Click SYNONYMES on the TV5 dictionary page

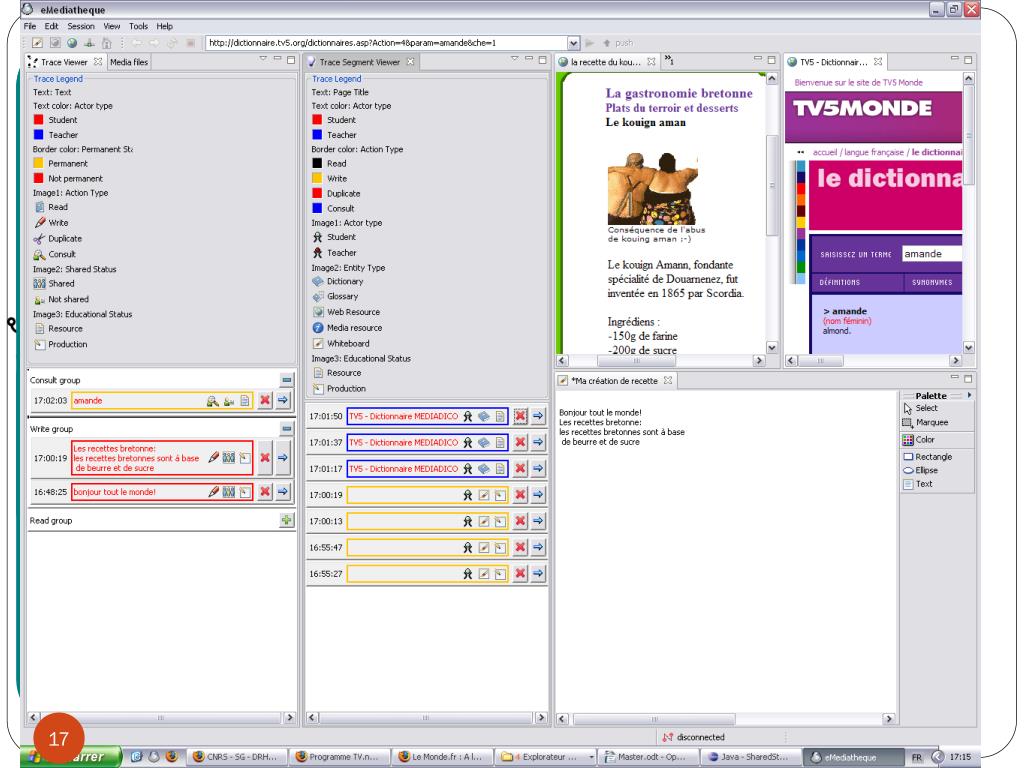[932, 282]
